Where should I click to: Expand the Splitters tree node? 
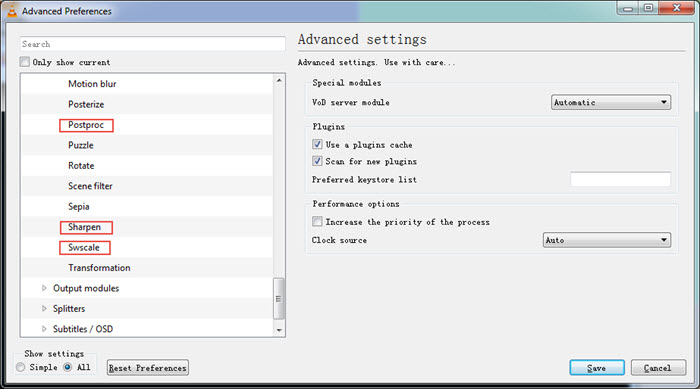(44, 308)
